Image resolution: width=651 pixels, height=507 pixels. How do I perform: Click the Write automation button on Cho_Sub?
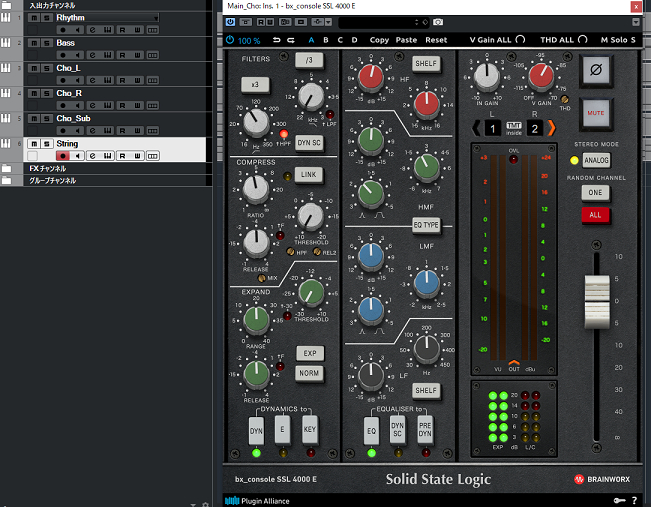pos(137,131)
